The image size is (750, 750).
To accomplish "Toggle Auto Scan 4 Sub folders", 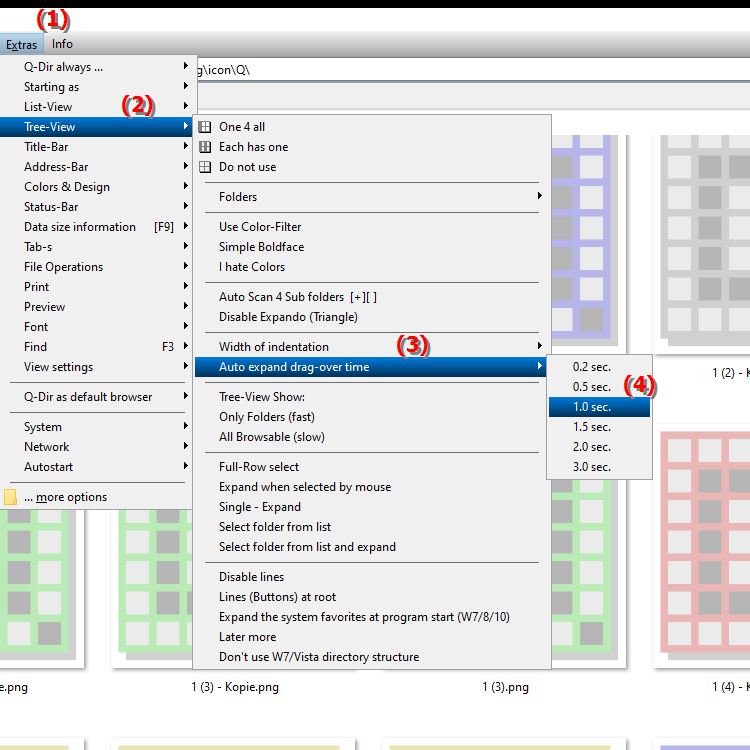I will point(372,297).
